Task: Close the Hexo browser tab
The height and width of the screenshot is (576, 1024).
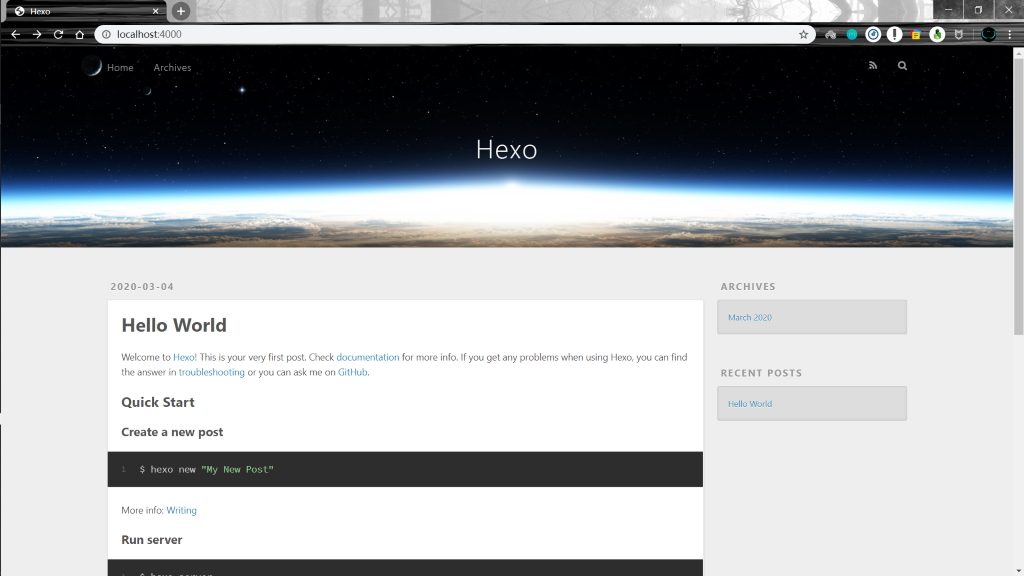Action: [x=155, y=11]
